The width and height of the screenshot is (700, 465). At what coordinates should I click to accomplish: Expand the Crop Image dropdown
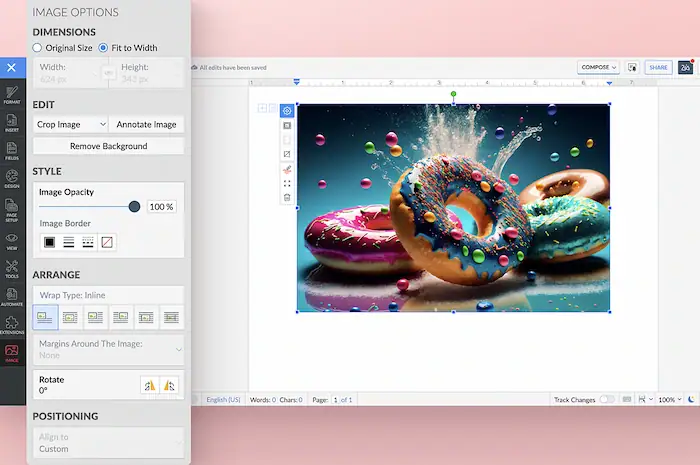[x=70, y=124]
